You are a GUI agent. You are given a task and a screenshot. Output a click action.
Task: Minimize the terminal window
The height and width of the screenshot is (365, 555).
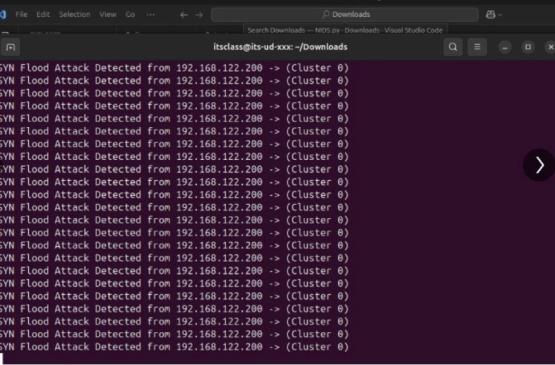pos(505,47)
